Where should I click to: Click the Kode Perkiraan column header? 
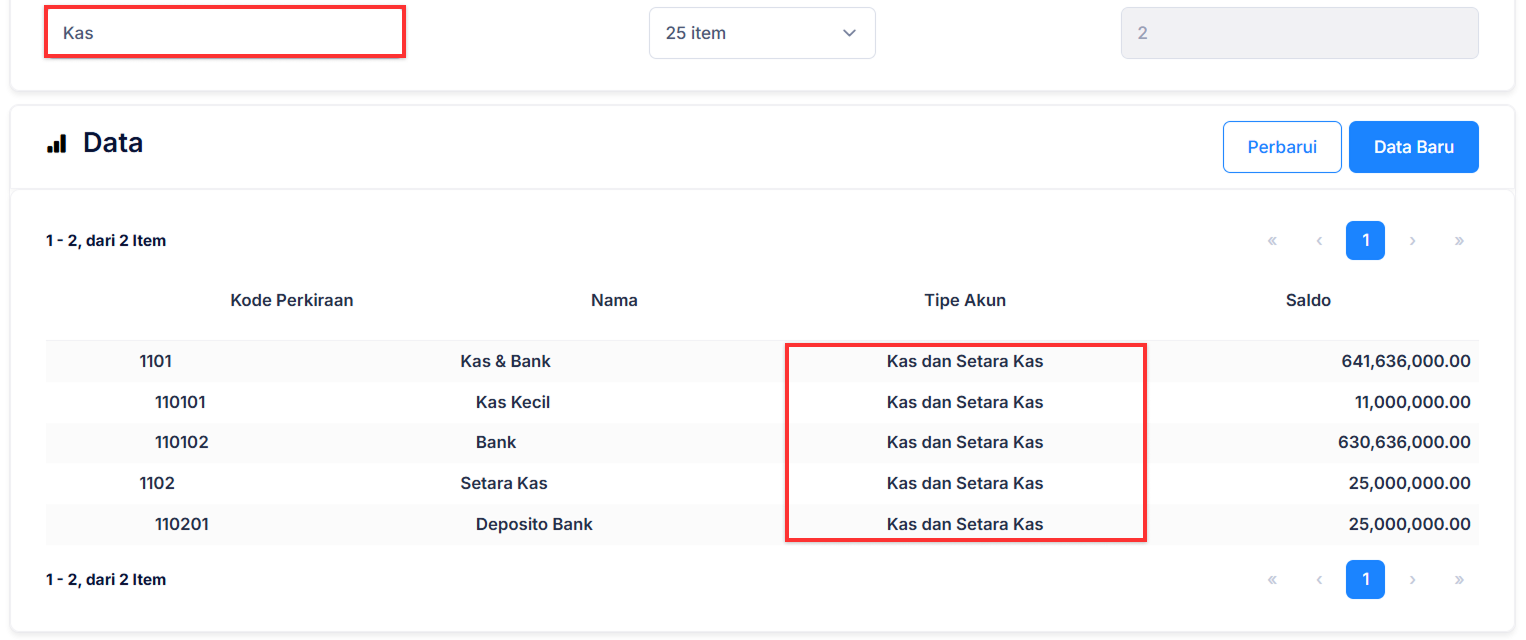click(291, 299)
